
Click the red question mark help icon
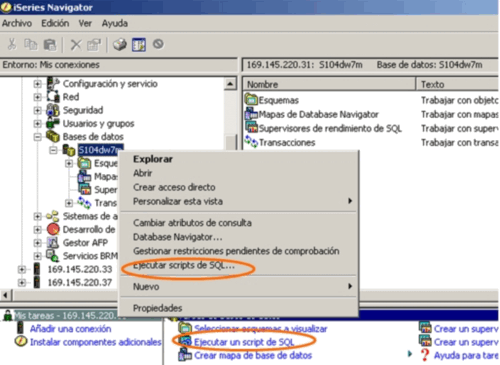pos(425,355)
